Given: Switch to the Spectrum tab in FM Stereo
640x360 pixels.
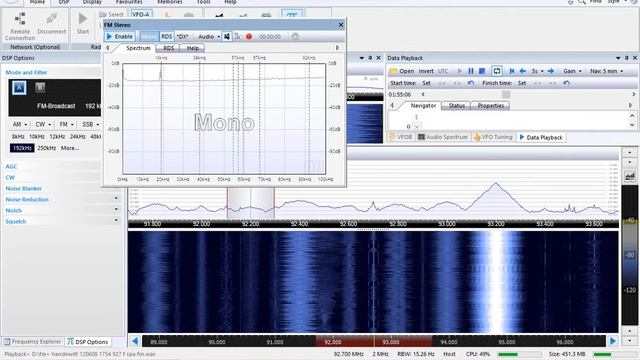Looking at the screenshot, I should click(x=138, y=48).
